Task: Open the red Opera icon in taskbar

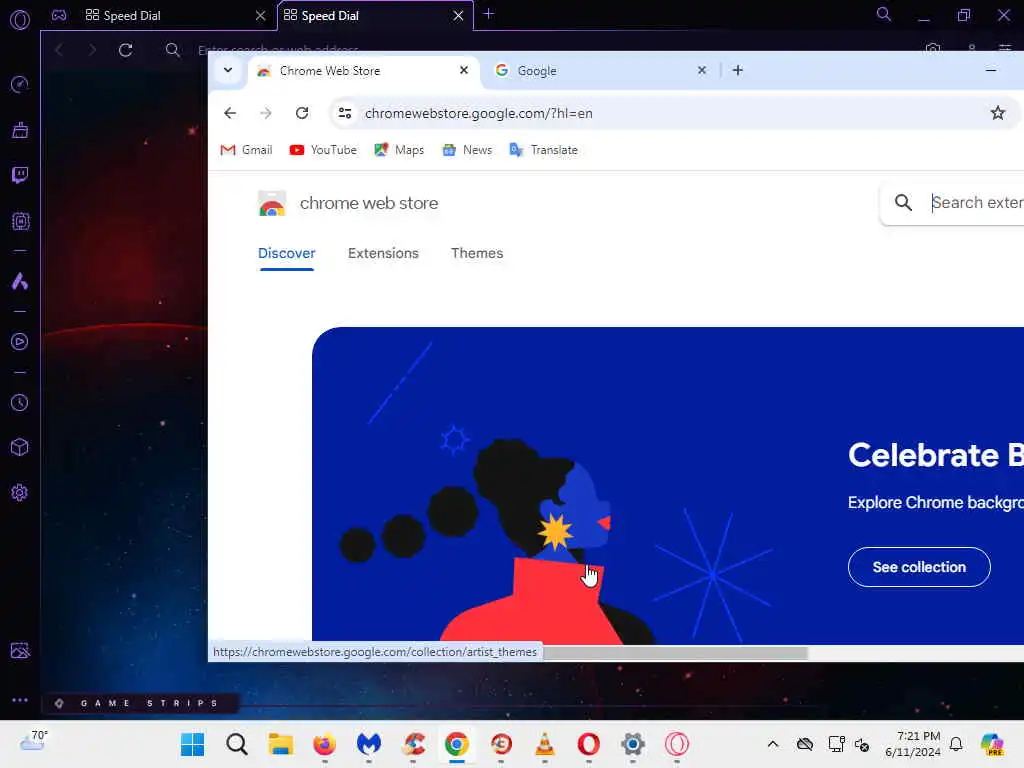Action: pos(588,744)
